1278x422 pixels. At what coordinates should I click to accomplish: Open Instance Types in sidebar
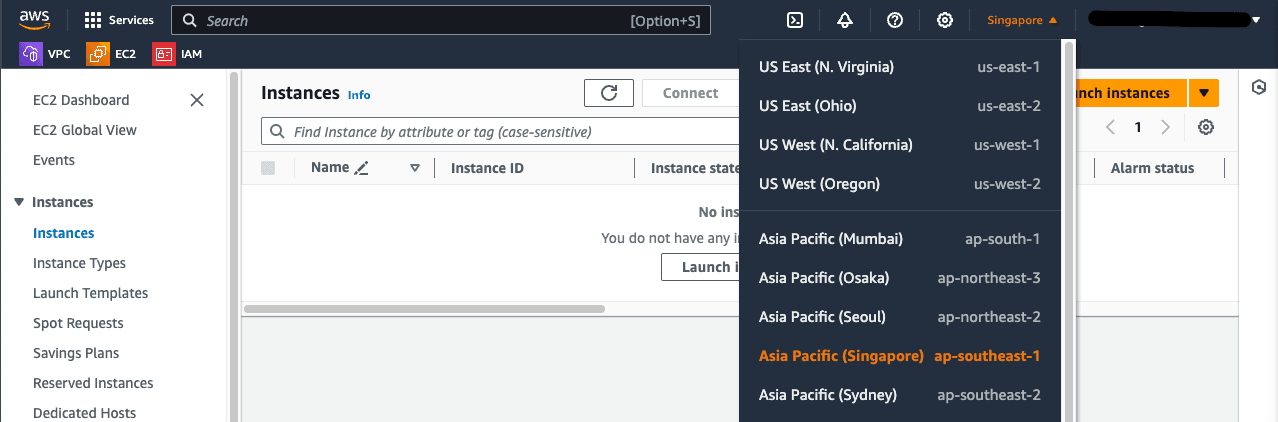79,263
